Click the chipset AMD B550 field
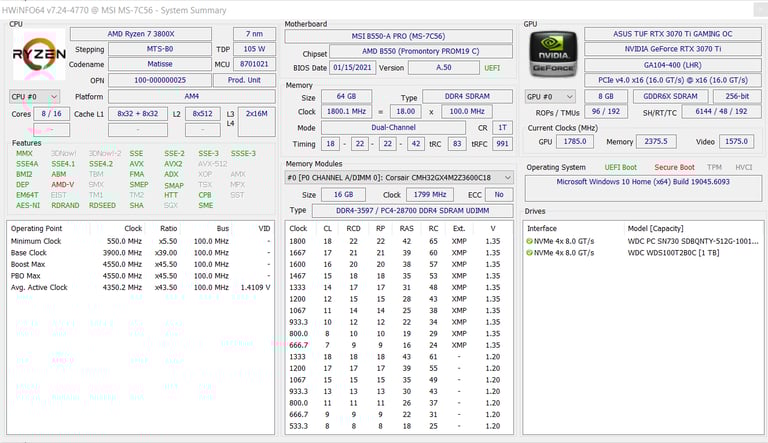This screenshot has width=768, height=443. [x=421, y=51]
